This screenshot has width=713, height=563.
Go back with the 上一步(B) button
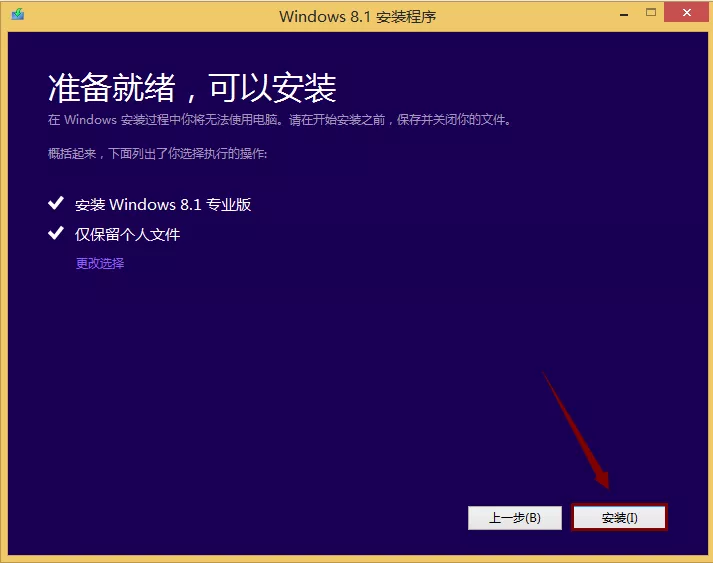coord(515,518)
